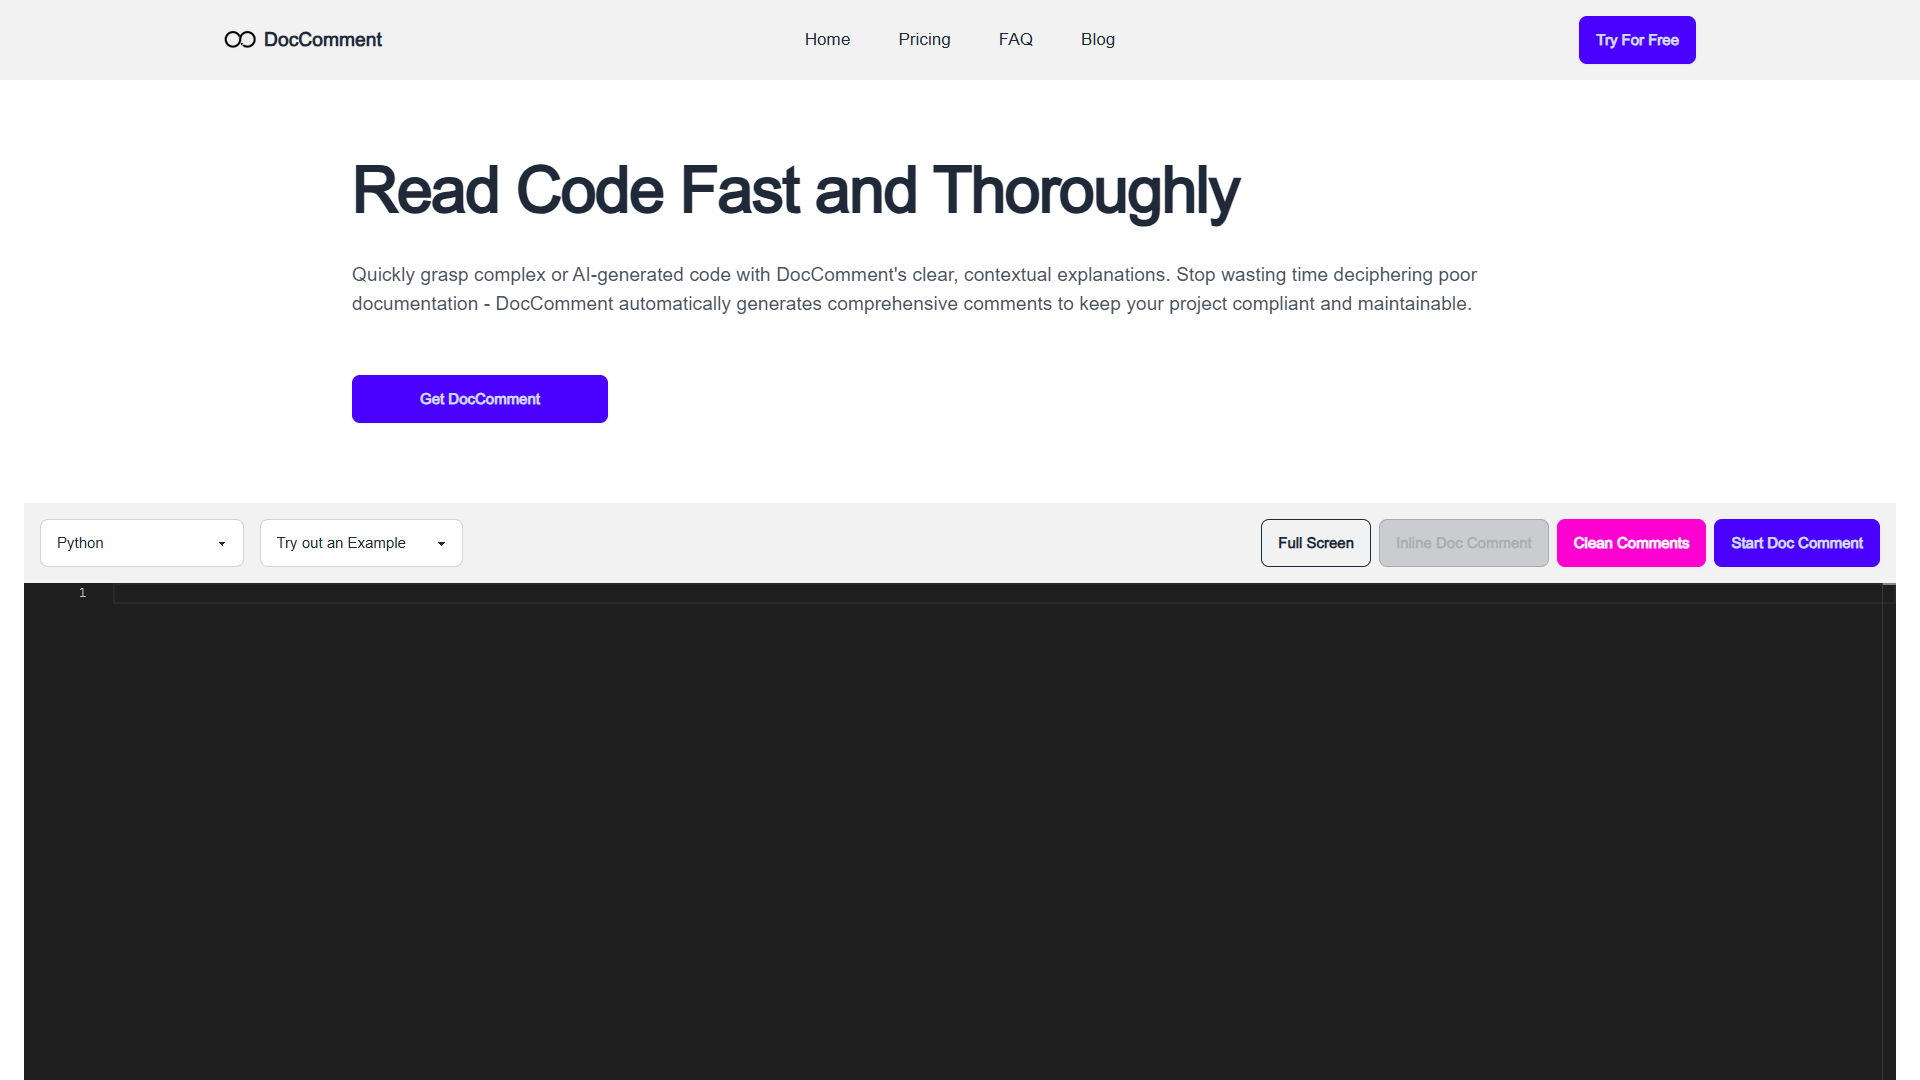Click the DocComment infinity logo icon

(240, 39)
